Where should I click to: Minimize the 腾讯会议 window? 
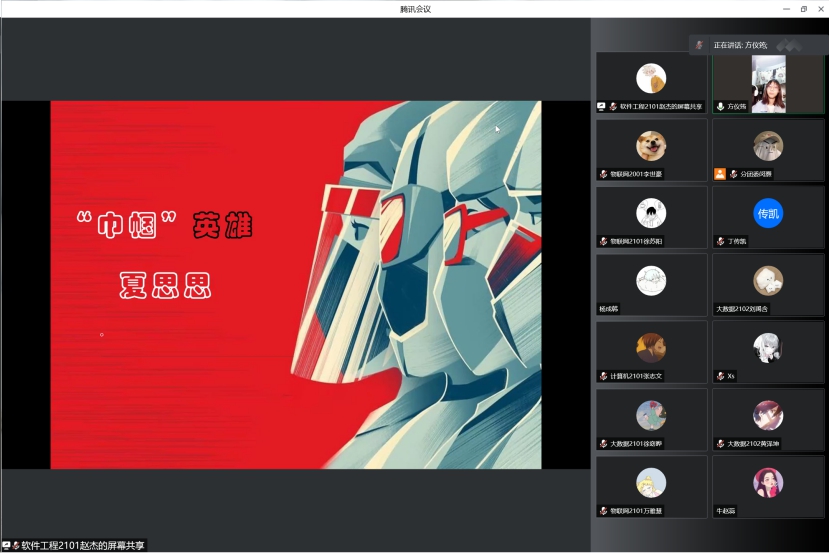pyautogui.click(x=786, y=9)
